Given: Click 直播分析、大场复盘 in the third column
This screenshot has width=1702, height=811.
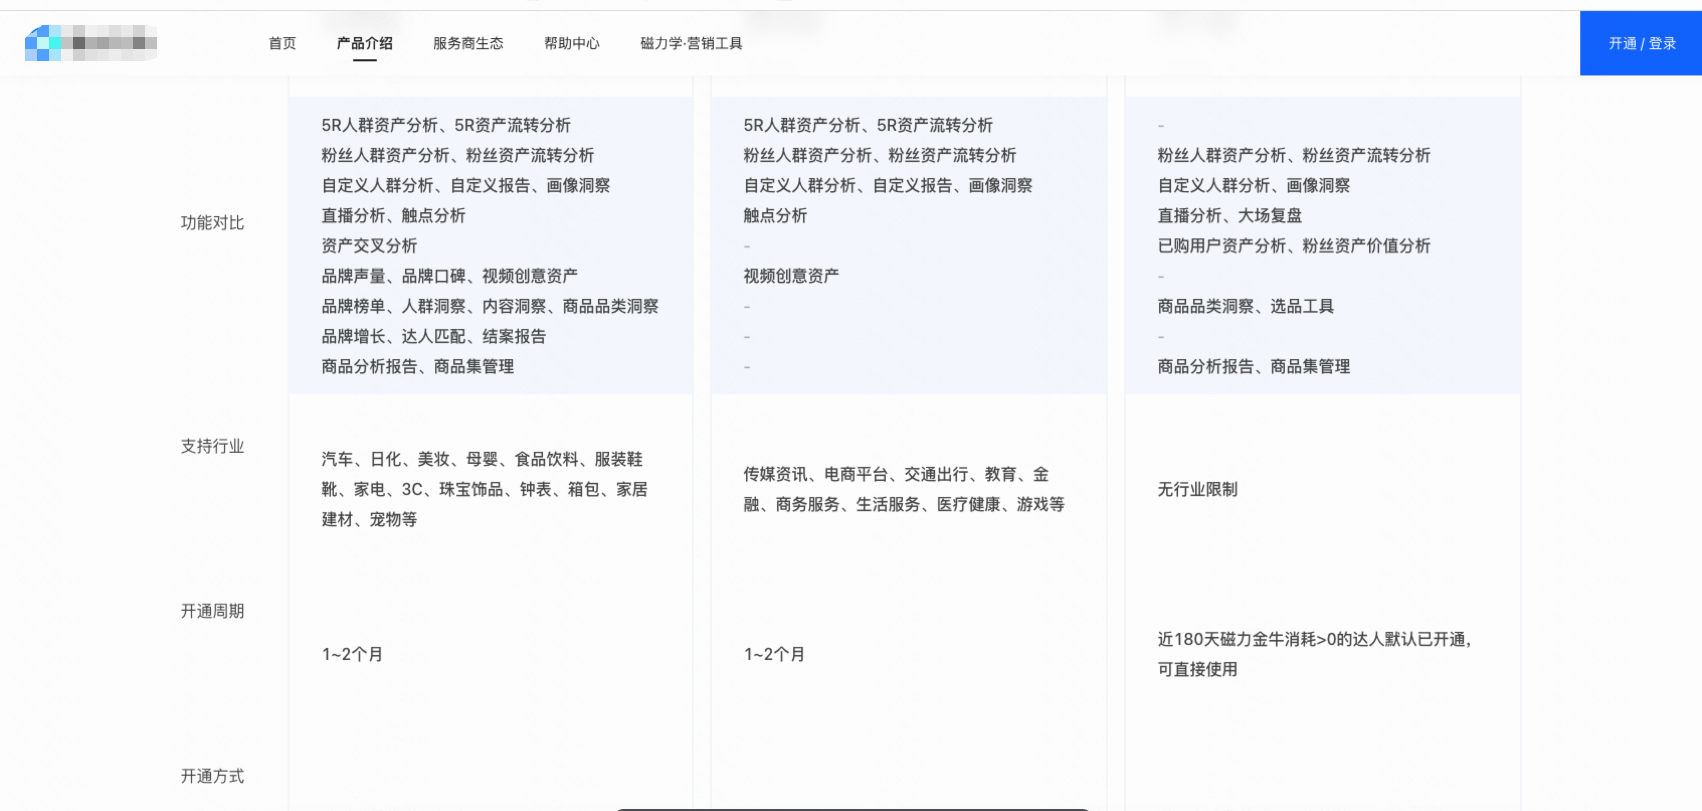Looking at the screenshot, I should click(x=1229, y=216).
